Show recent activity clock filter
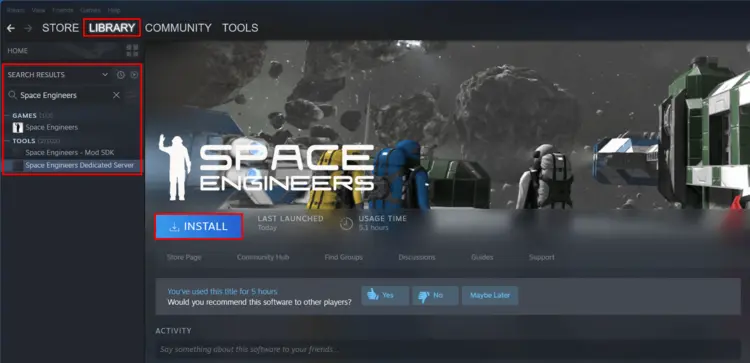Viewport: 750px width, 363px height. 121,75
